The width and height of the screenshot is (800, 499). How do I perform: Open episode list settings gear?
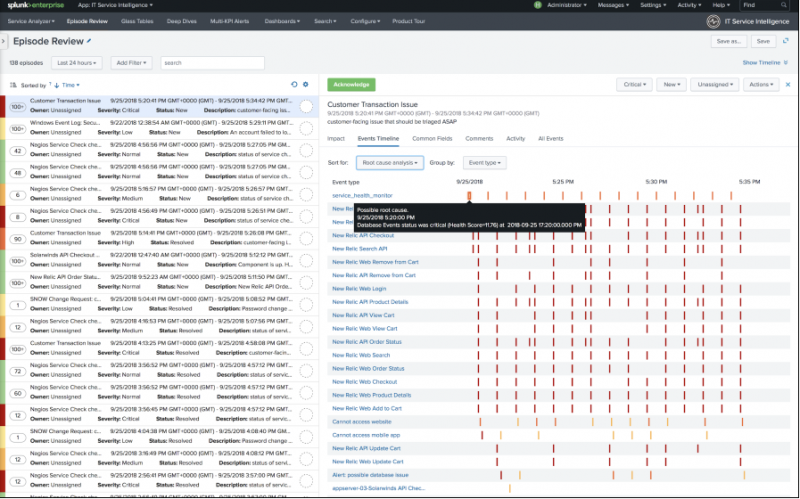[x=306, y=85]
